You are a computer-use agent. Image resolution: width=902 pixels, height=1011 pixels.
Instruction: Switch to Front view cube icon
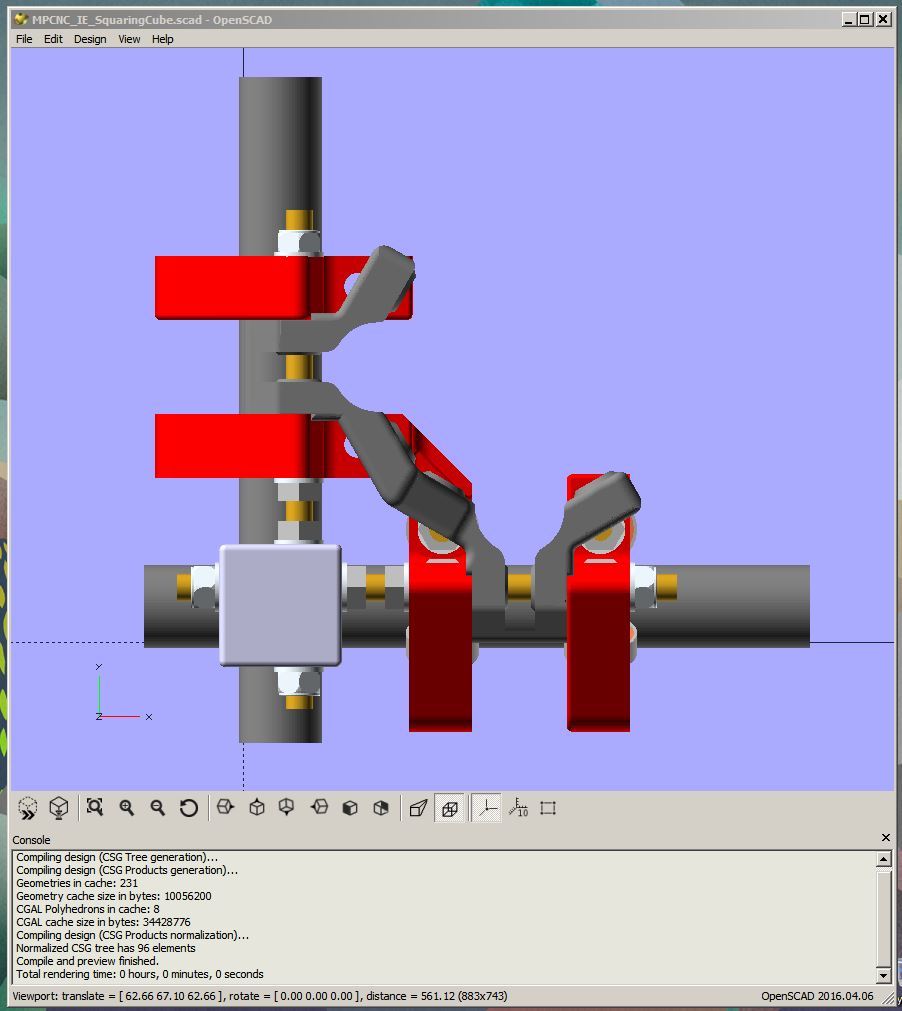[350, 808]
